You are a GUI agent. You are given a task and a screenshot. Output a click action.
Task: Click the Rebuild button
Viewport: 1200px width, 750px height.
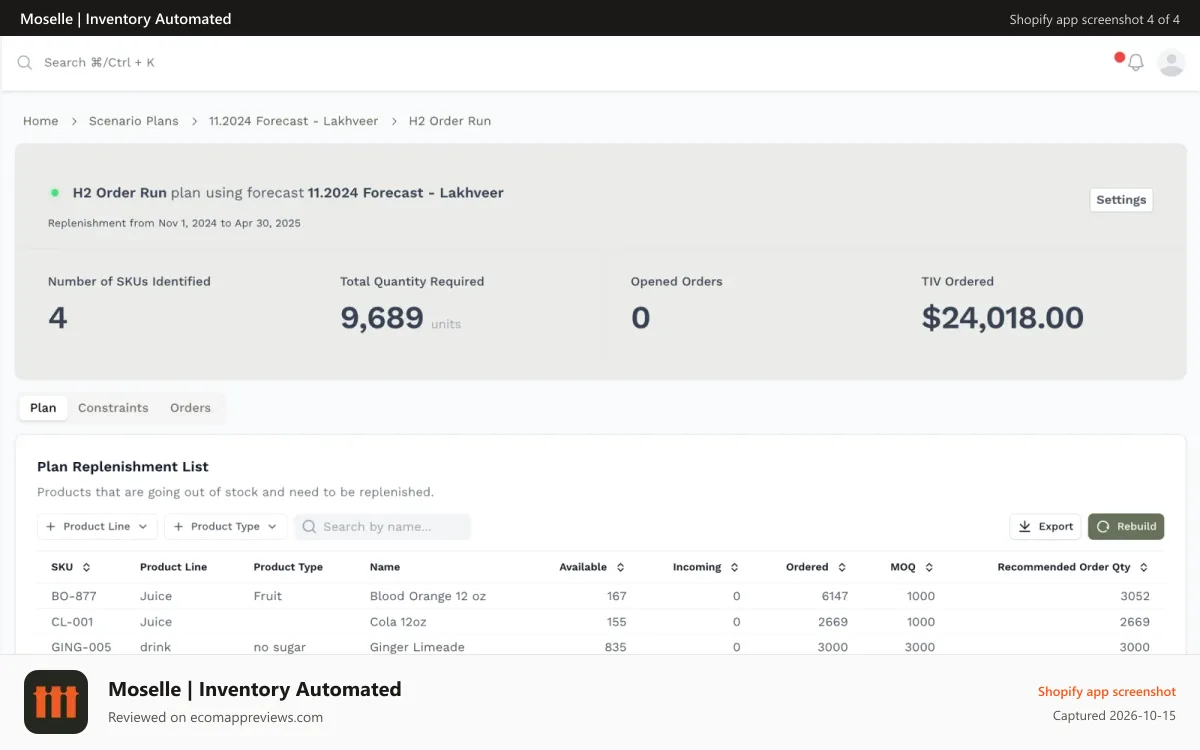click(1126, 526)
